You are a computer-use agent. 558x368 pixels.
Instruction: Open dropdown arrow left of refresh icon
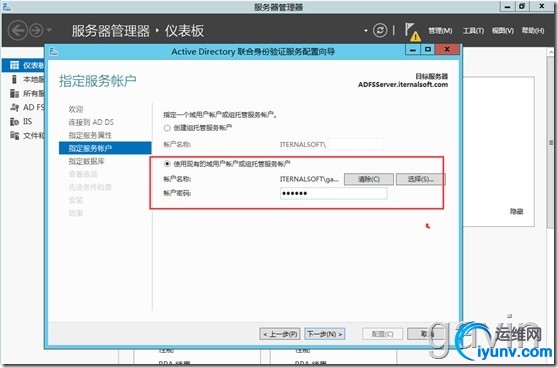click(365, 31)
